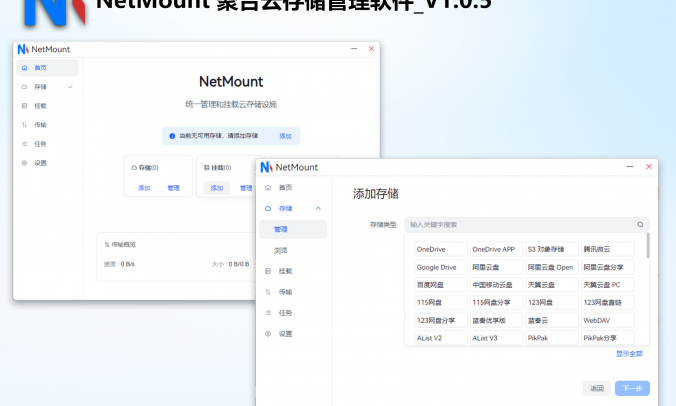Screen dimensions: 676x406
Task: Select 首页 in the back window sidebar
Action: point(47,68)
